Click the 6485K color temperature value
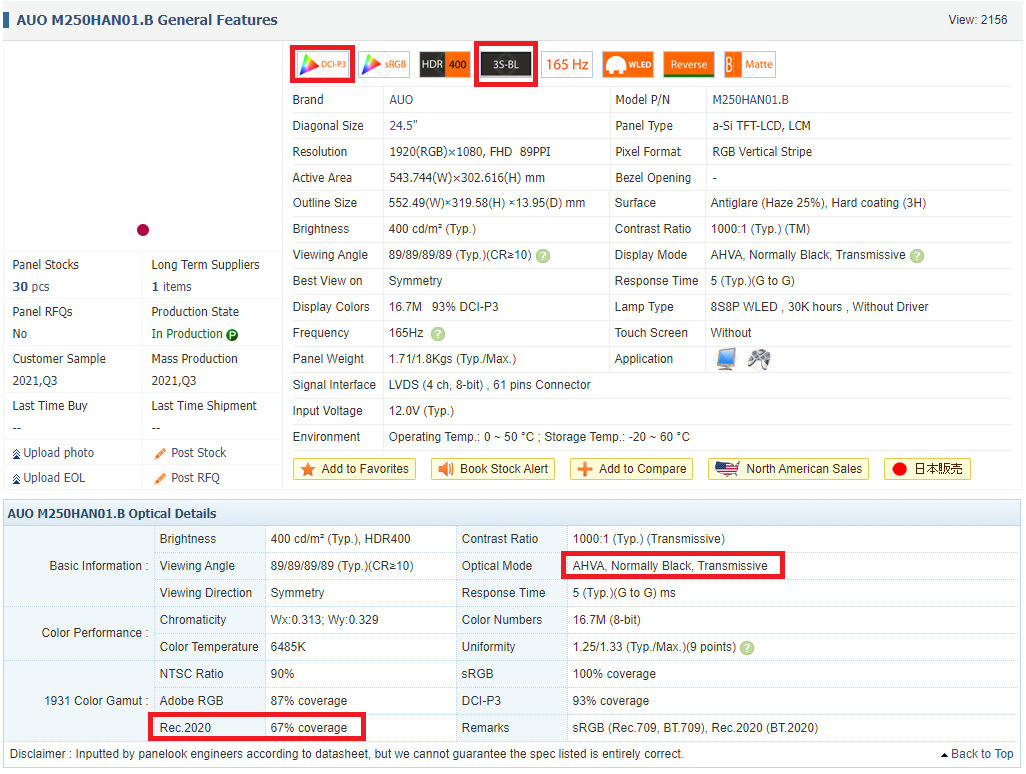This screenshot has height=774, width=1026. (288, 646)
